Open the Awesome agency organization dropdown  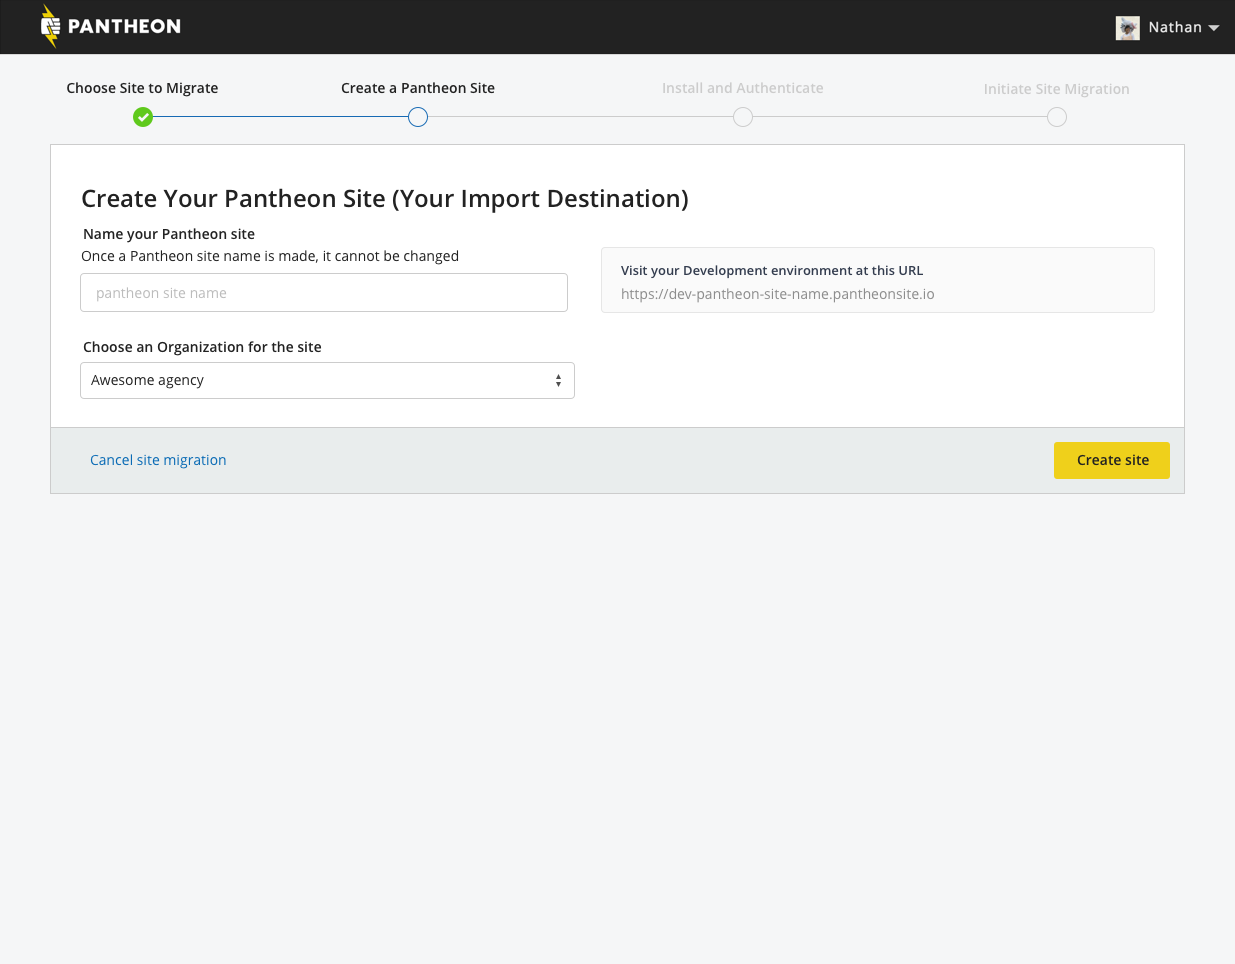(x=327, y=380)
